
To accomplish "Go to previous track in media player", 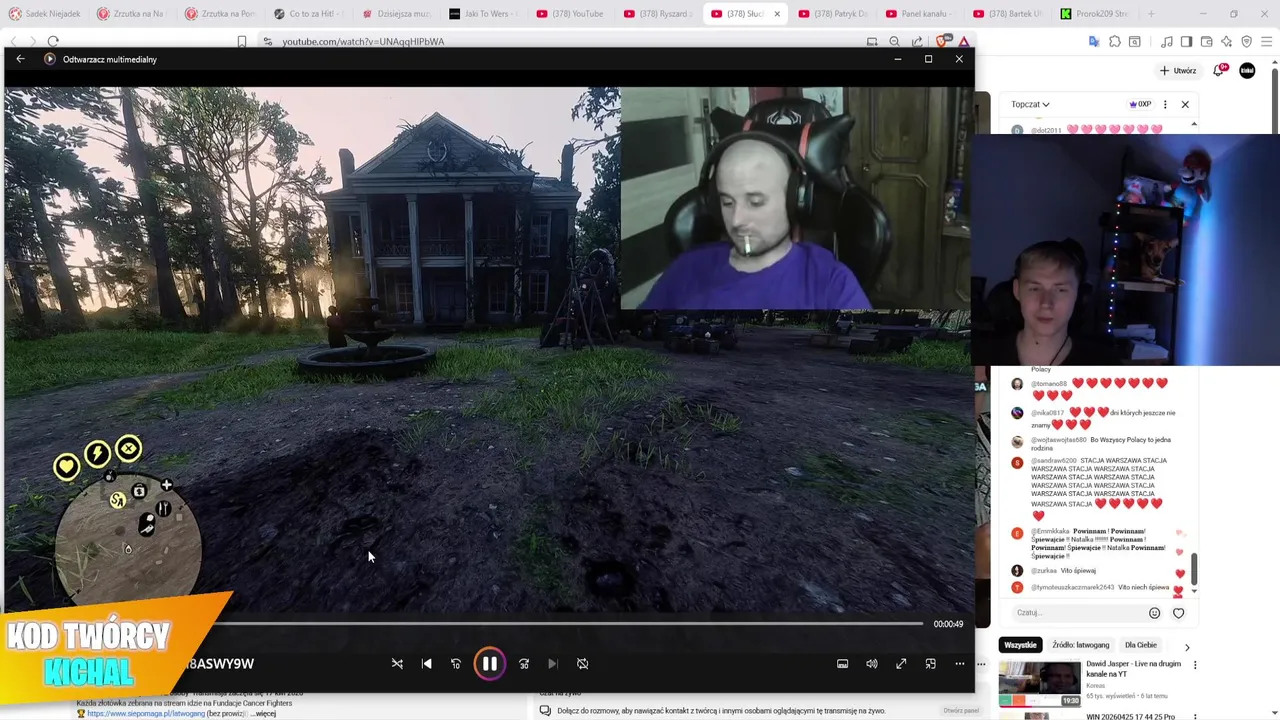I will coord(427,664).
